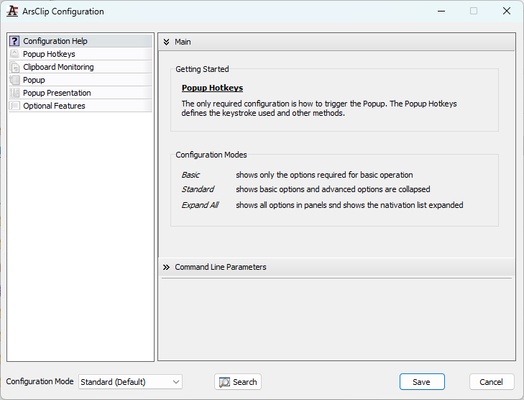This screenshot has height=400, width=524.
Task: Select Configuration Help in the navigation list
Action: (x=80, y=41)
